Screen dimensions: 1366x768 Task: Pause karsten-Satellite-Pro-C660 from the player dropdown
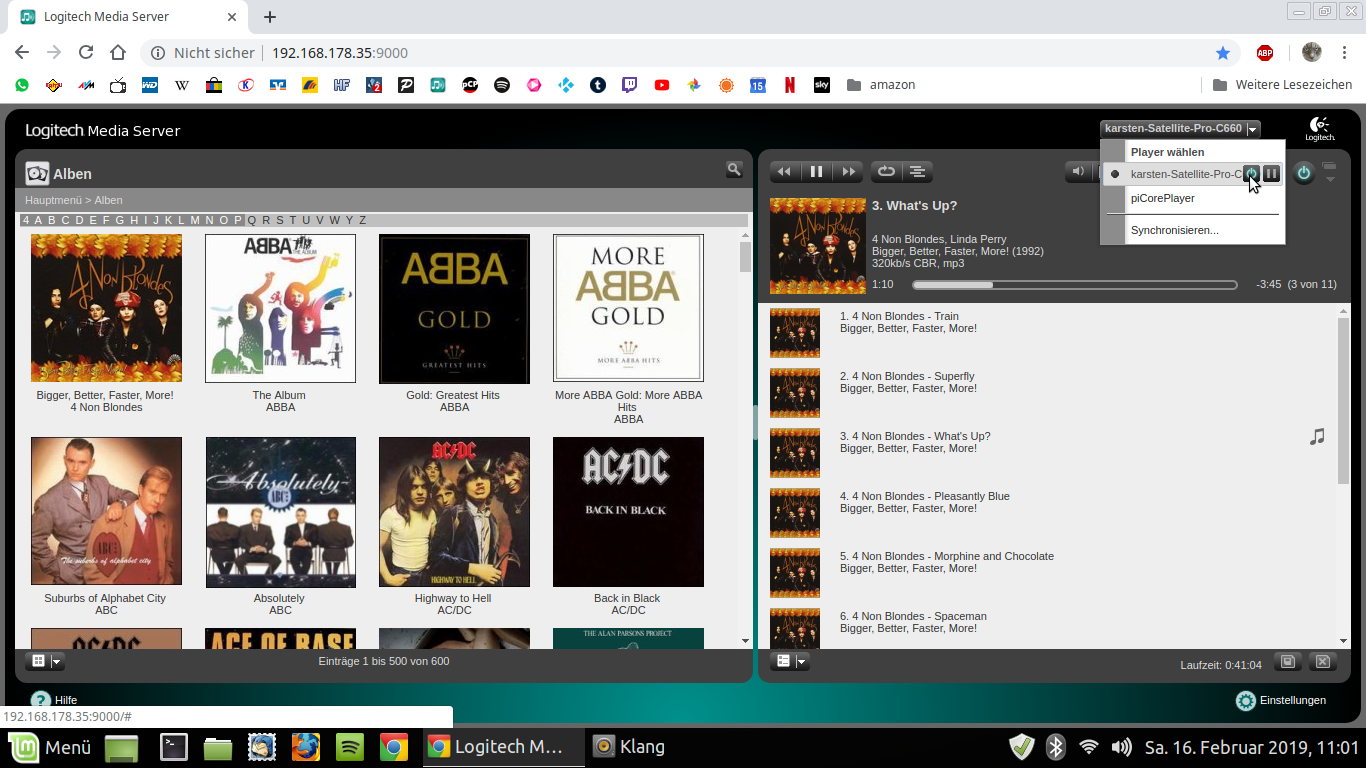click(x=1271, y=174)
